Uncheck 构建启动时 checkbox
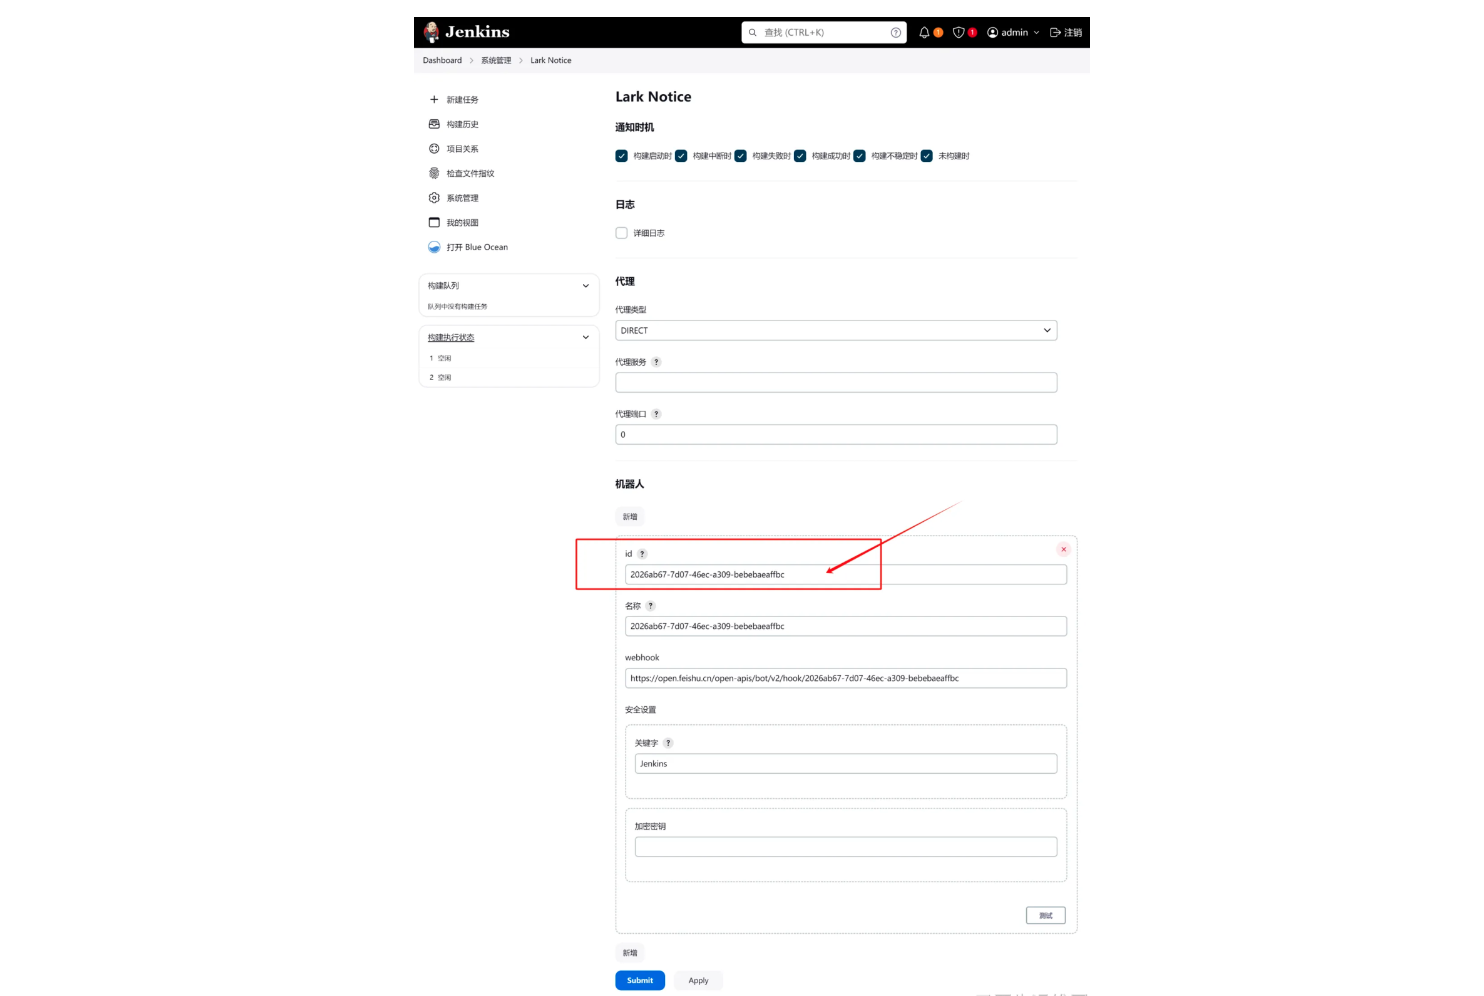 pyautogui.click(x=621, y=156)
